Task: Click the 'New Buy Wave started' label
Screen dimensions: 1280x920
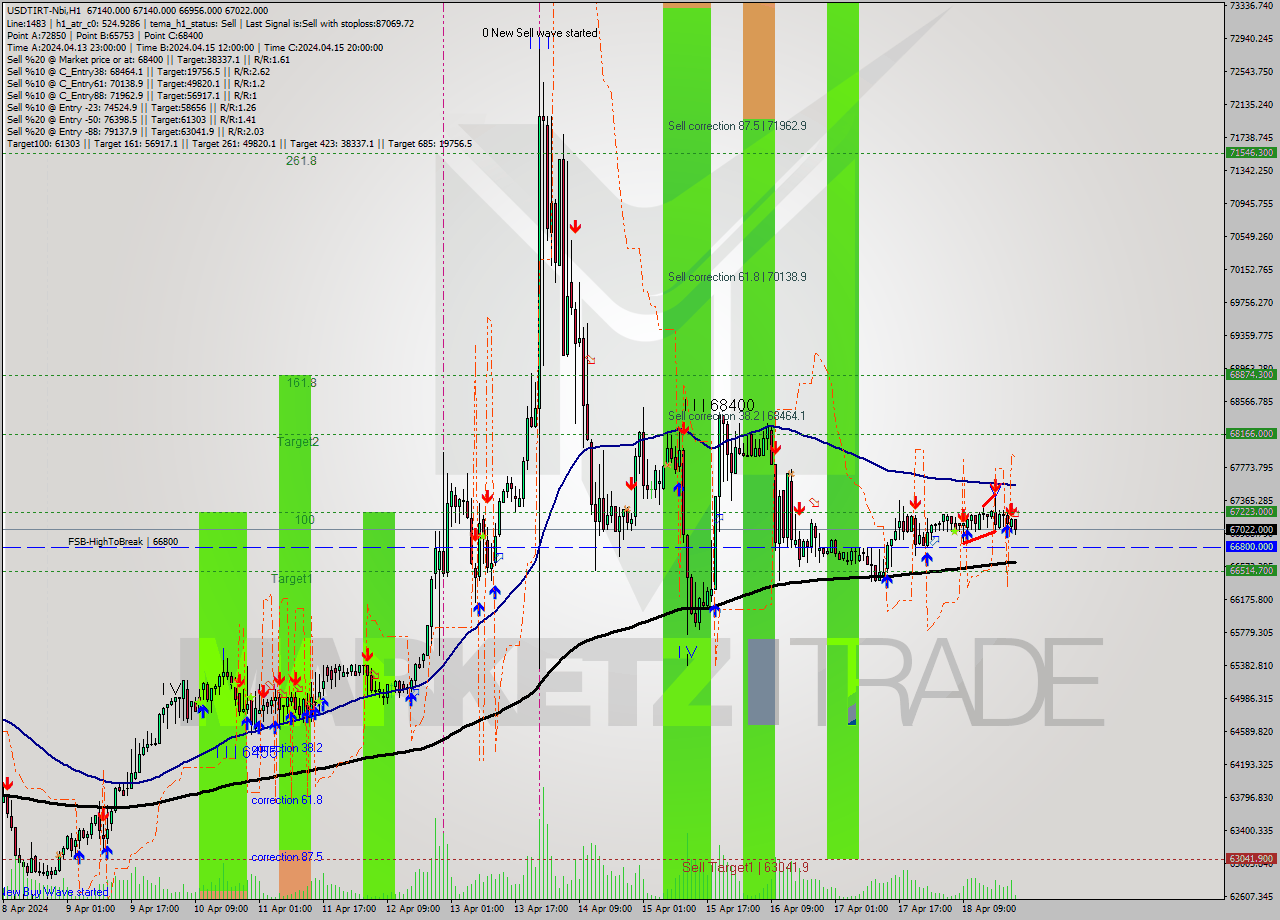Action: (54, 892)
